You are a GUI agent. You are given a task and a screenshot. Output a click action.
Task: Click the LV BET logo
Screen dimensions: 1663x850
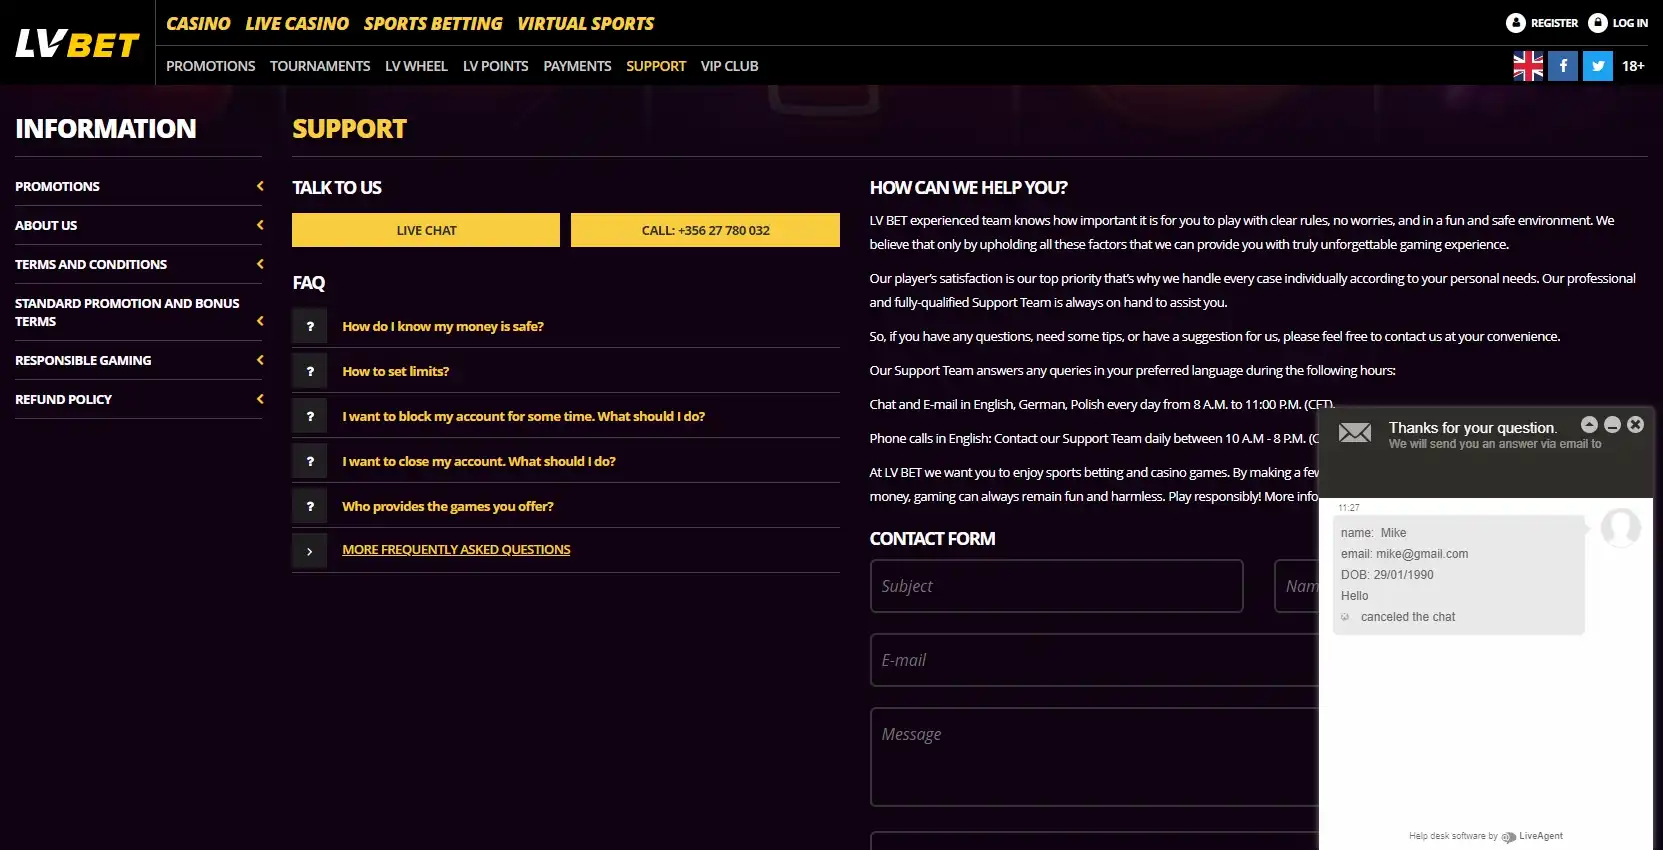(77, 44)
